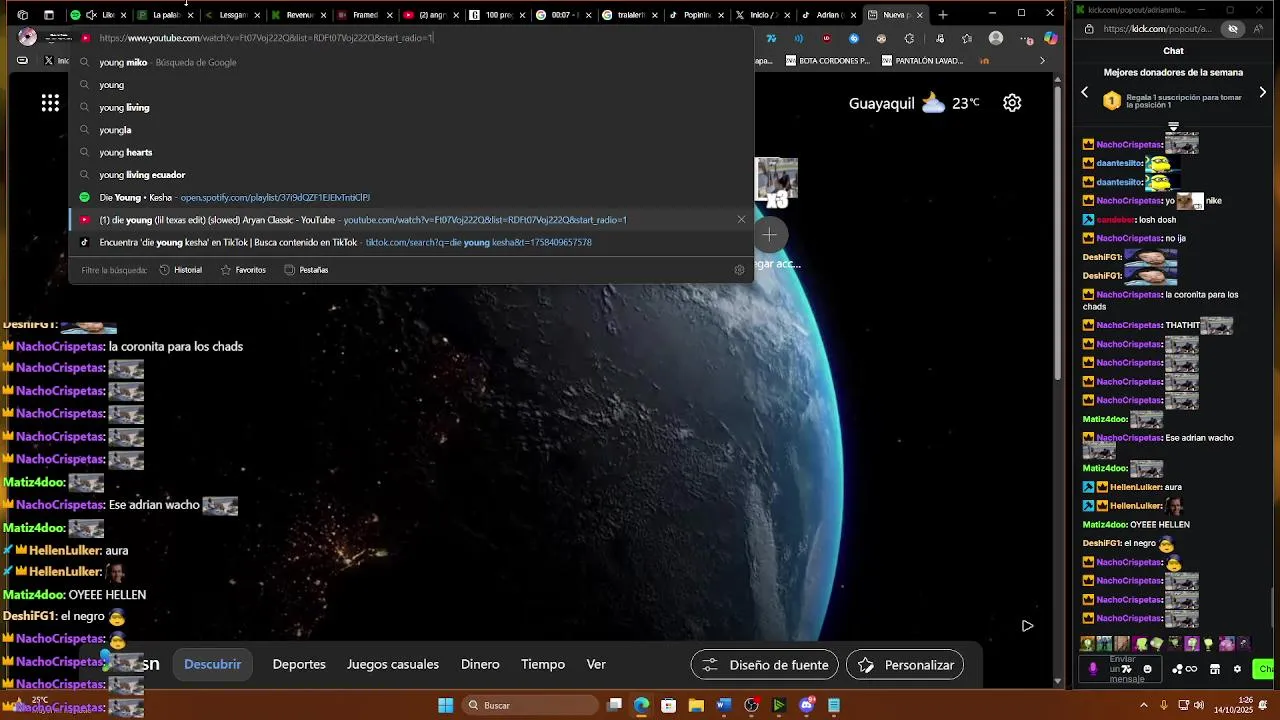Add a new quick link with plus tile

click(x=769, y=235)
